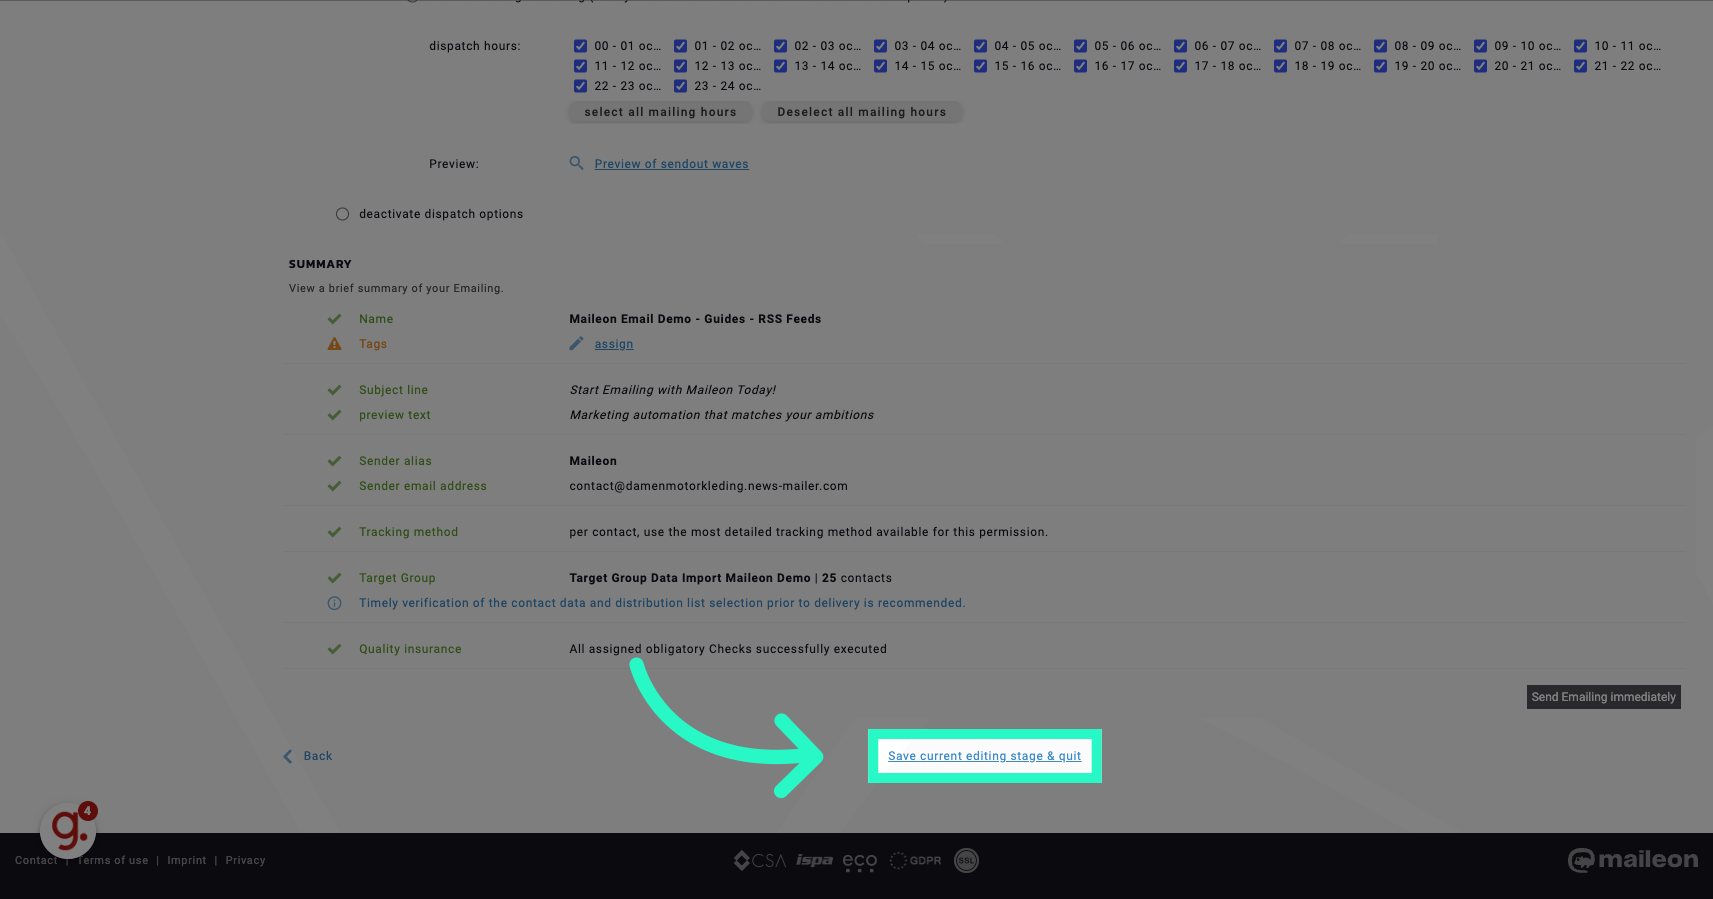Toggle the 17 - 18 dispatch hour checkbox
The width and height of the screenshot is (1713, 899).
pos(1180,66)
